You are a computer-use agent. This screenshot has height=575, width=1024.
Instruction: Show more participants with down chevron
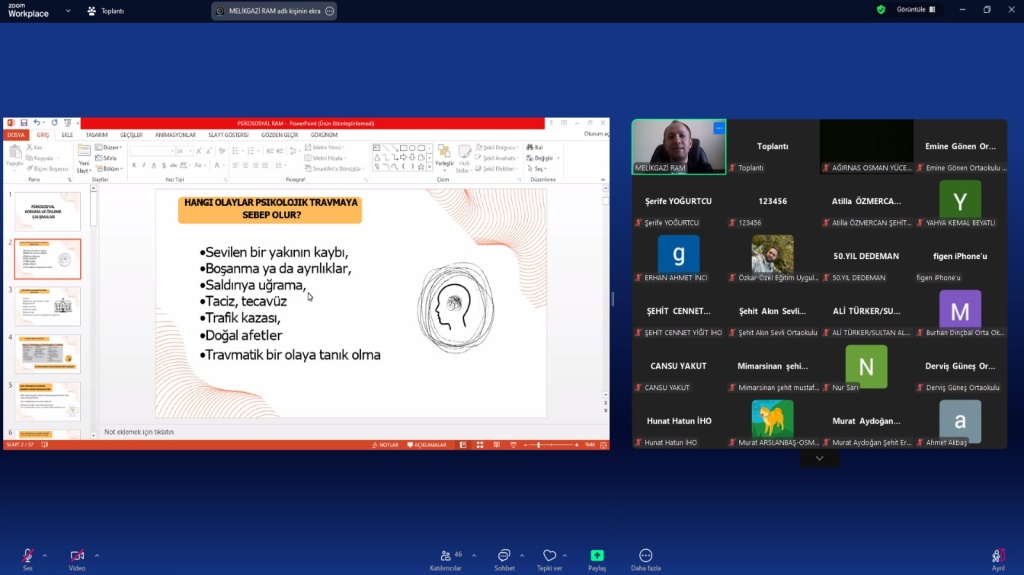point(820,458)
